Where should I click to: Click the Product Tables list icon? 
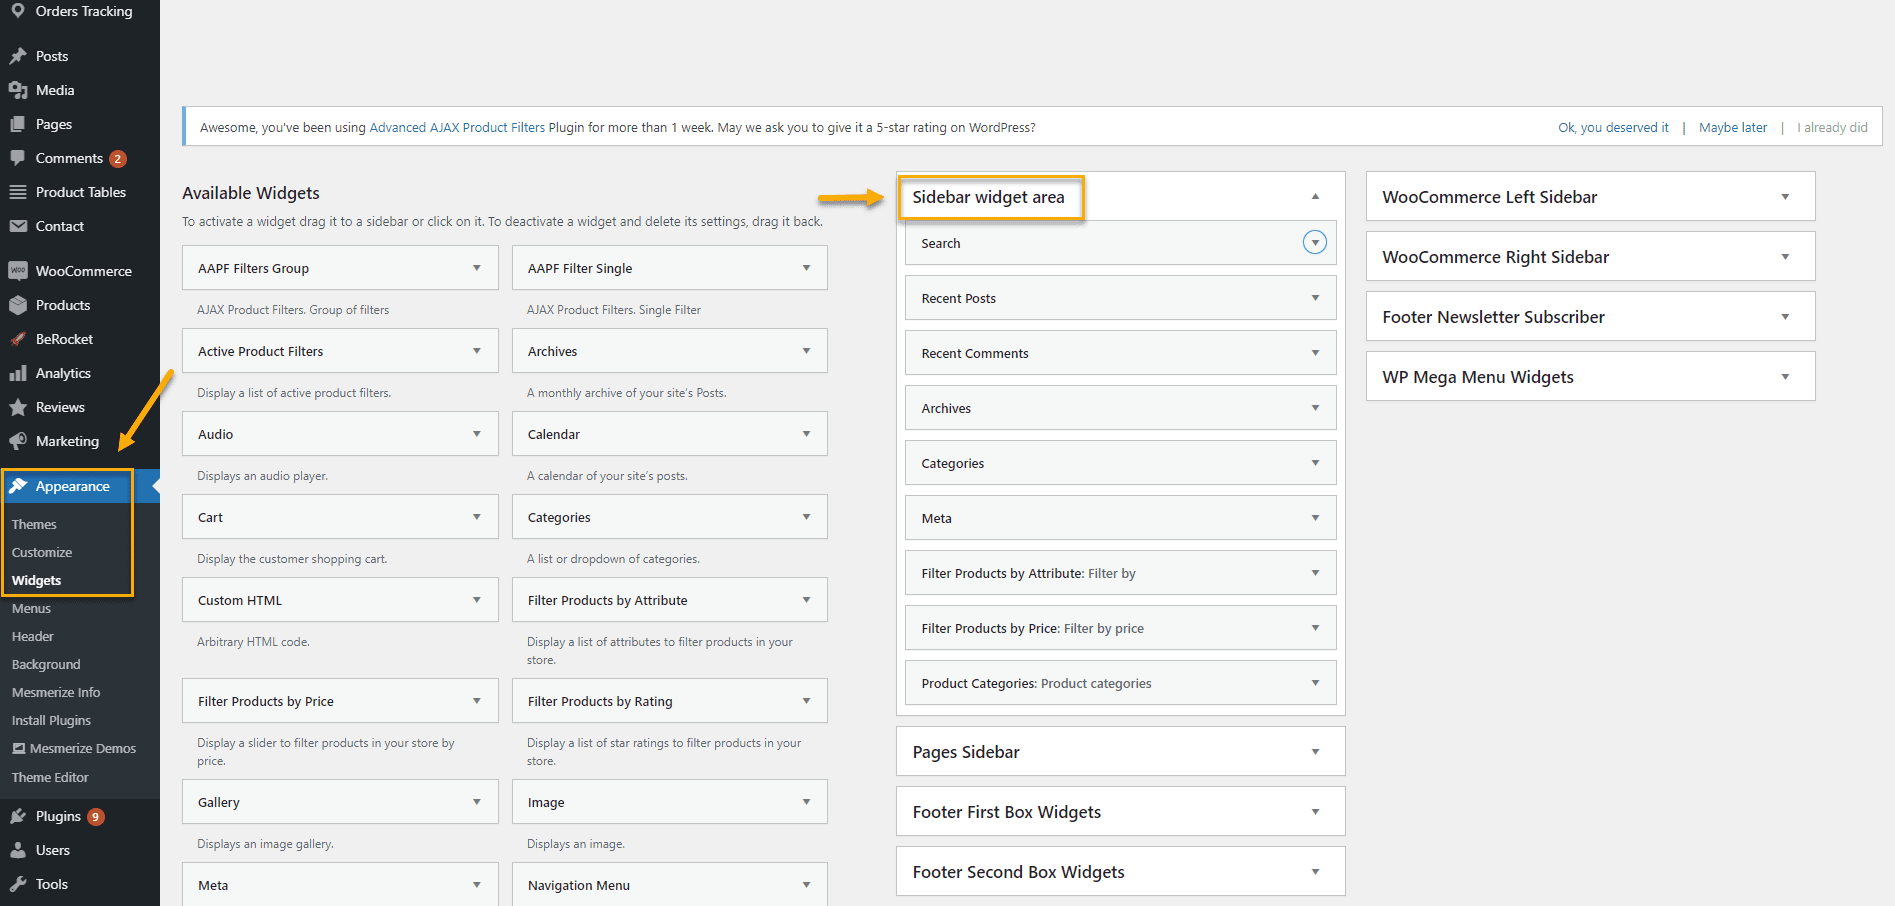pyautogui.click(x=18, y=192)
